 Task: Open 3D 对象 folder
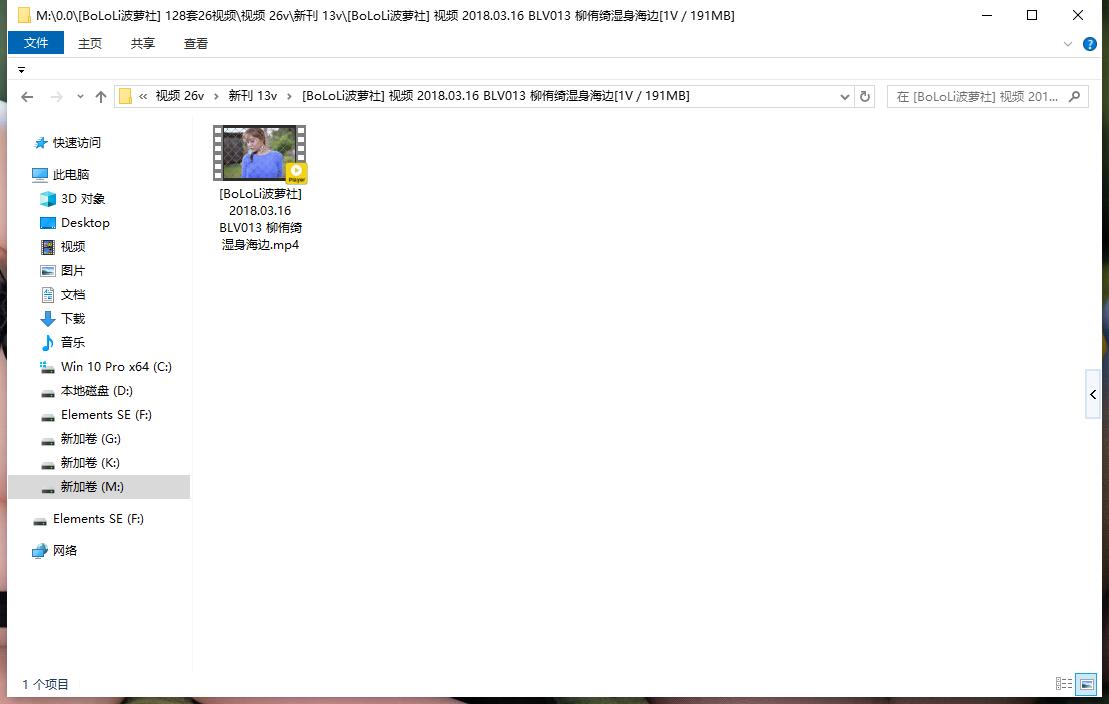point(83,198)
